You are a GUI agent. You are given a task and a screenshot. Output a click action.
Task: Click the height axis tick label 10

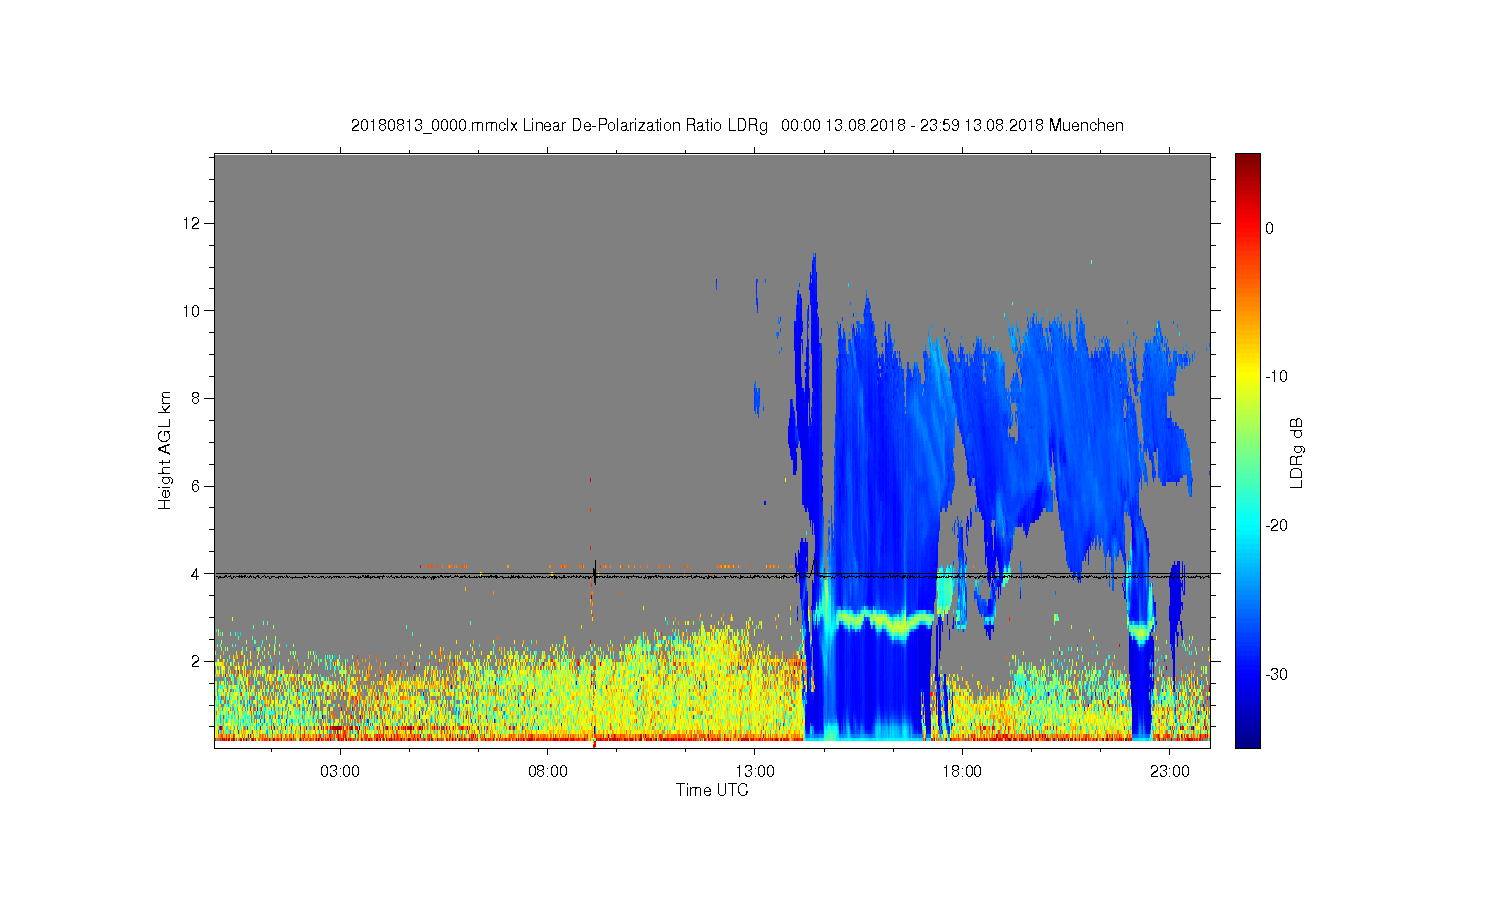tap(194, 310)
